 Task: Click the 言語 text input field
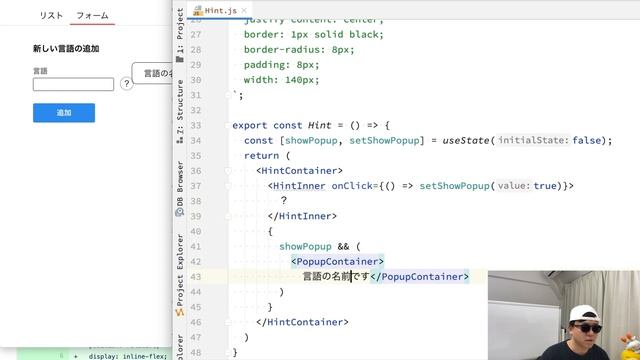[73, 84]
